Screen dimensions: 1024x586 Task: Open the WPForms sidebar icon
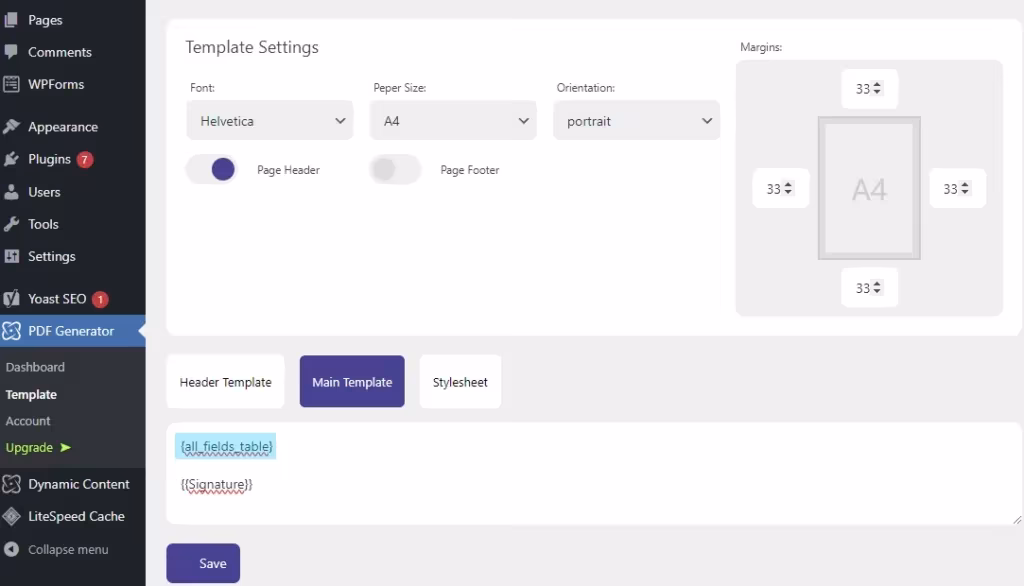[11, 84]
